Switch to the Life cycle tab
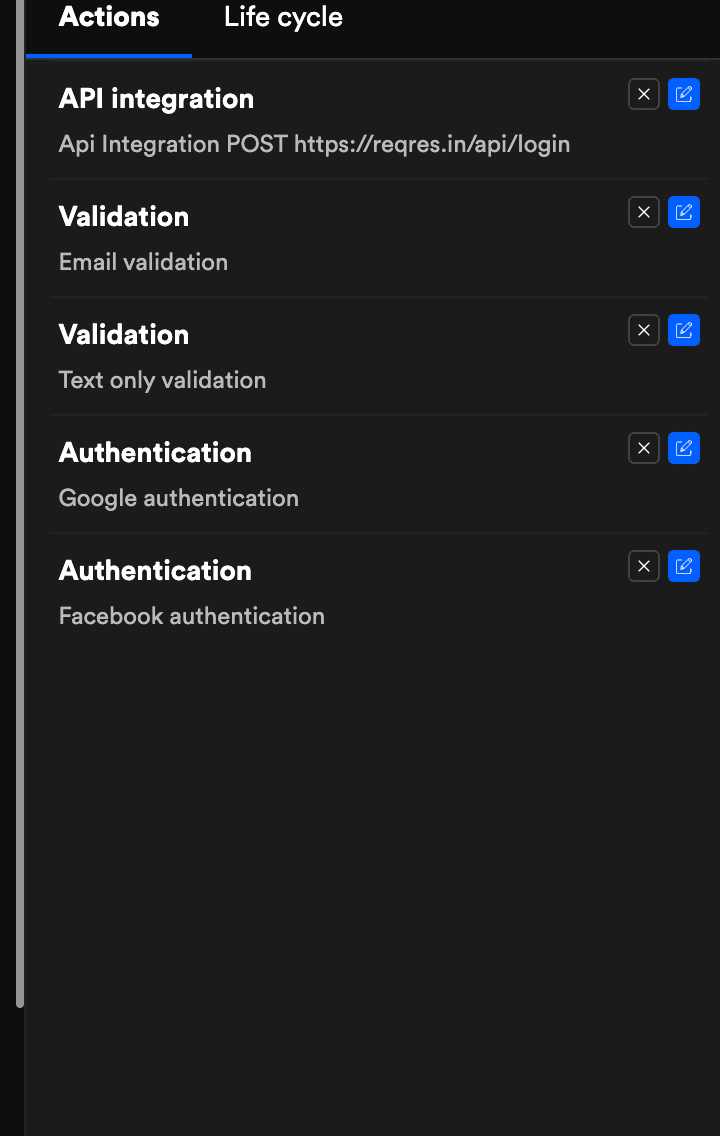This screenshot has width=720, height=1136. 283,17
